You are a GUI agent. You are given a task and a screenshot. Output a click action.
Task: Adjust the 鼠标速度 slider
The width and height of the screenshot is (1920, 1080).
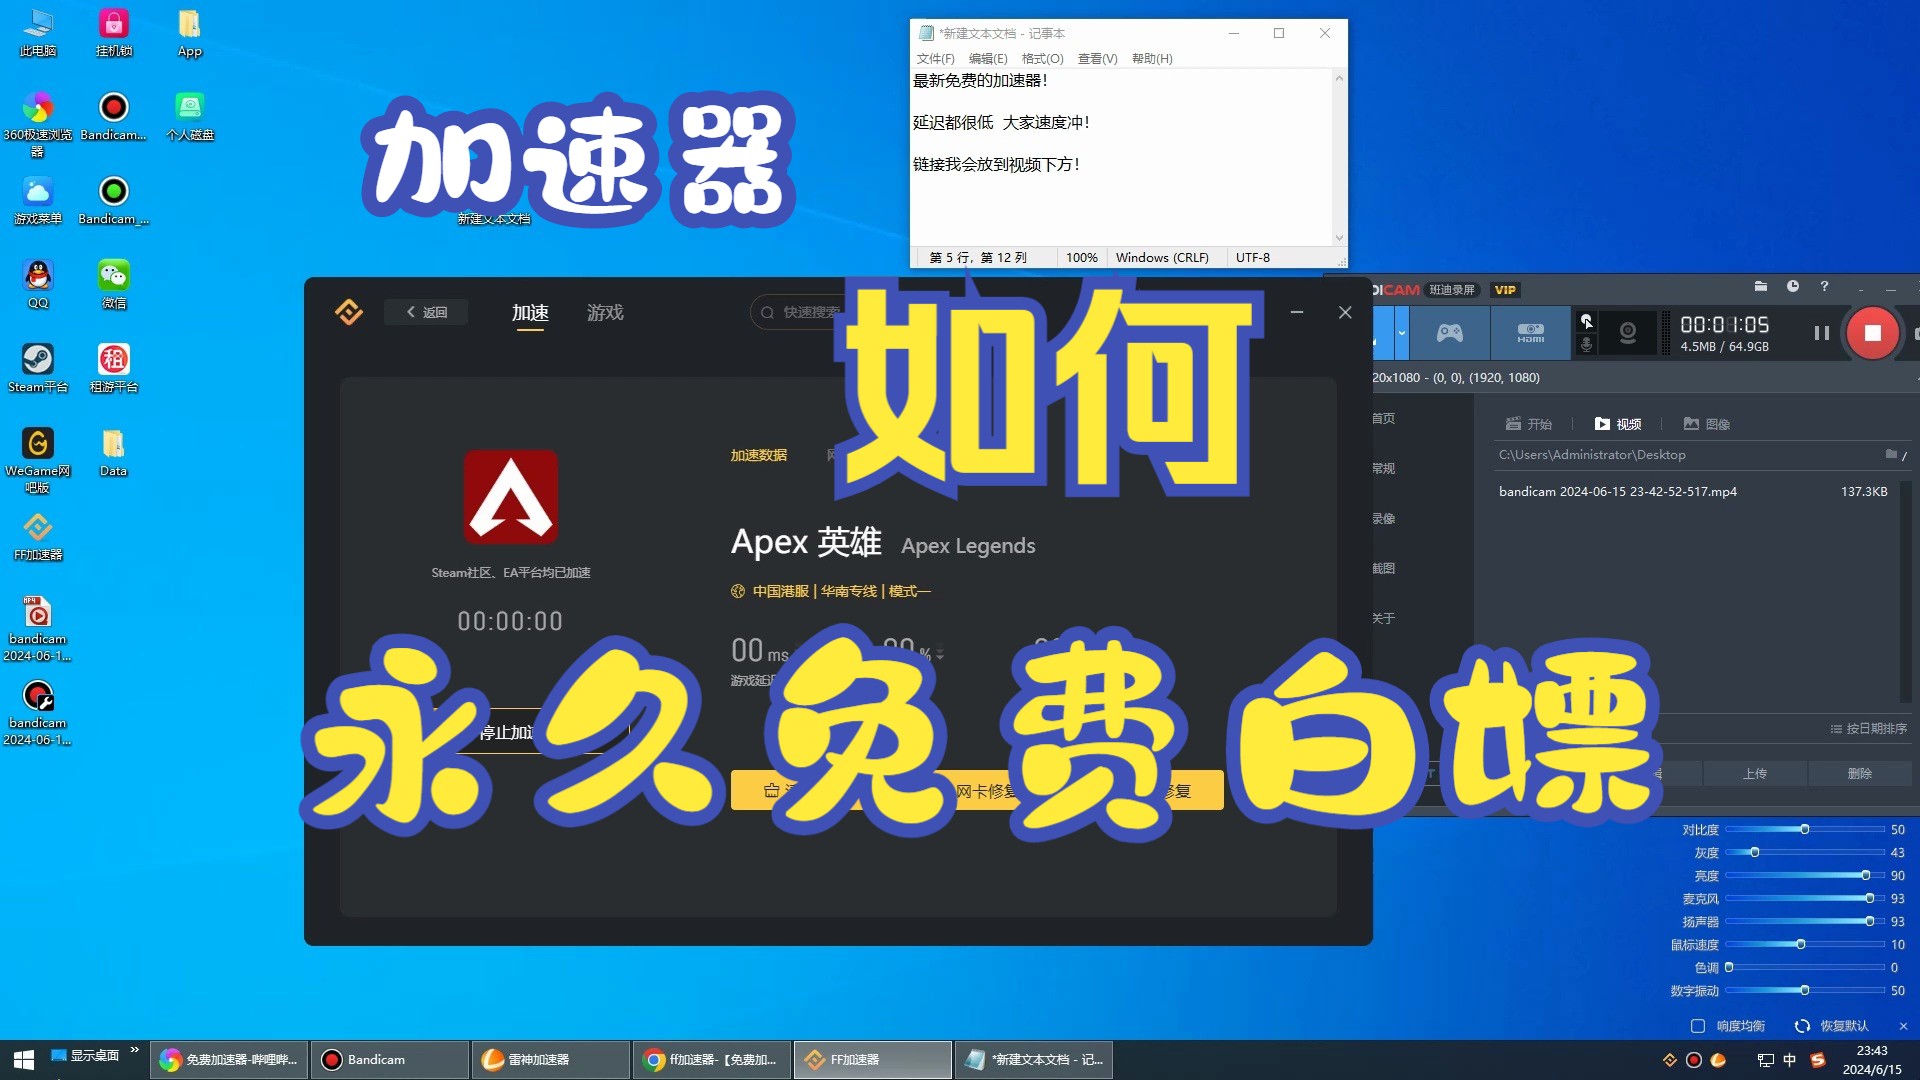click(1805, 944)
